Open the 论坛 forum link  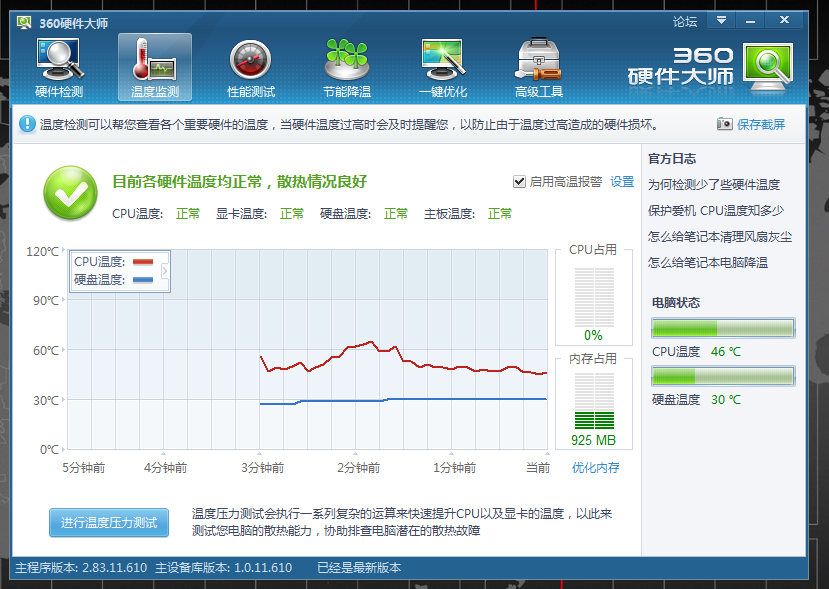click(685, 22)
